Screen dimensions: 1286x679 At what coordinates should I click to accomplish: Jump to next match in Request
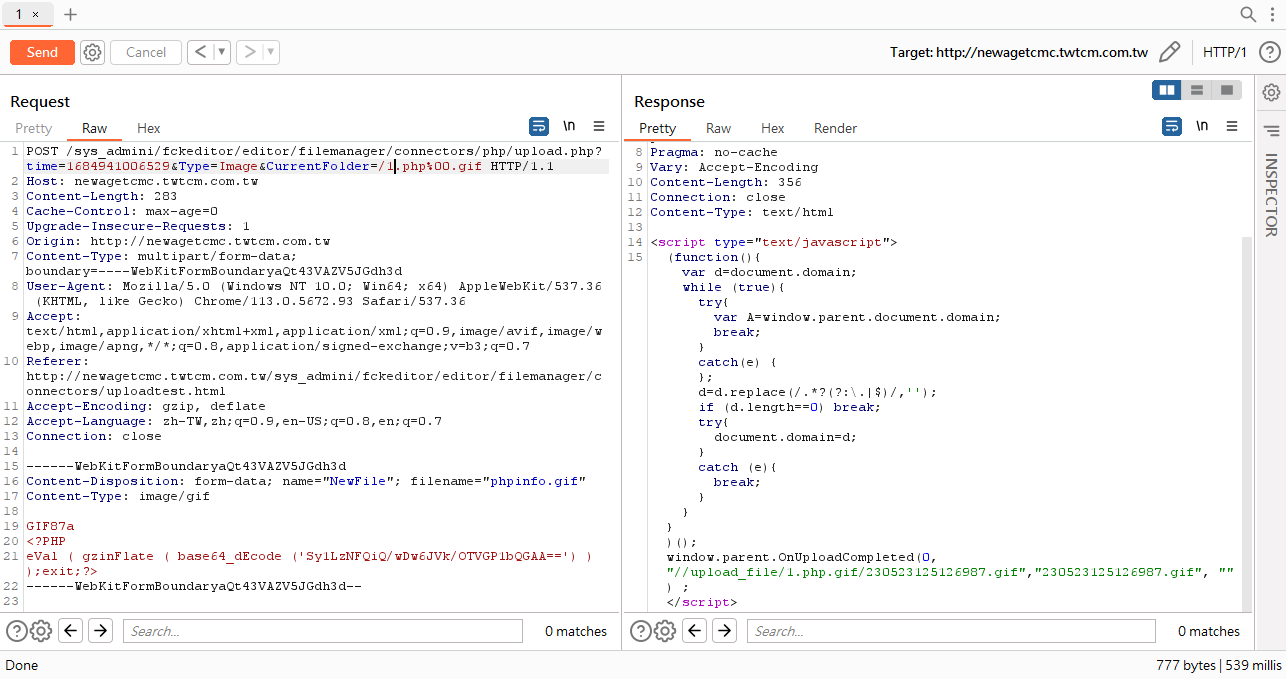coord(100,630)
